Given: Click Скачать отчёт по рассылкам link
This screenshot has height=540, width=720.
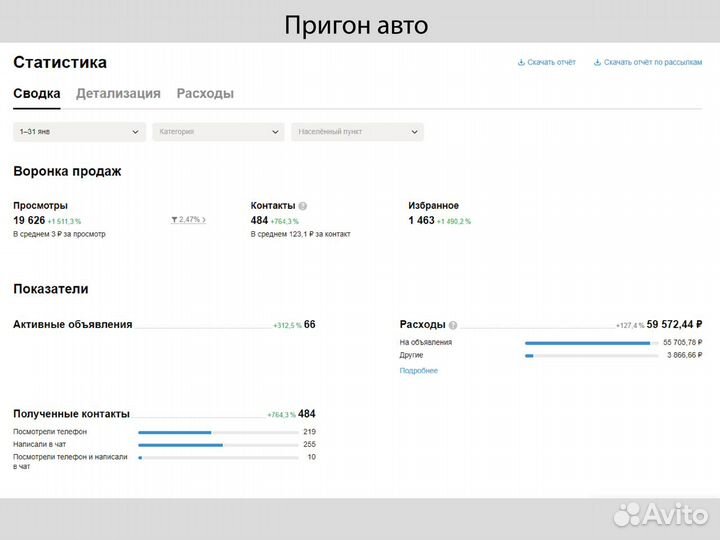Looking at the screenshot, I should (x=653, y=62).
